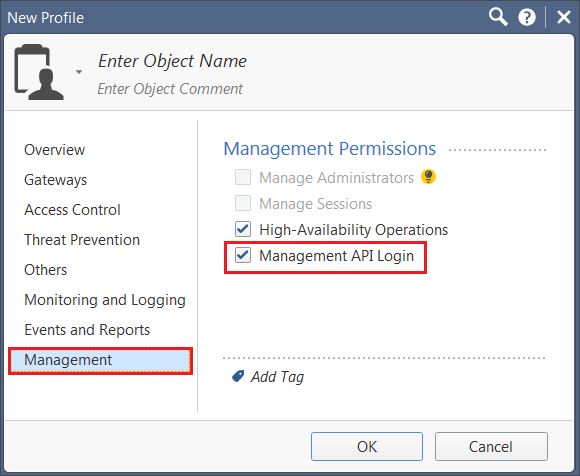Select Access Control in the sidebar
The width and height of the screenshot is (580, 476).
(x=72, y=210)
